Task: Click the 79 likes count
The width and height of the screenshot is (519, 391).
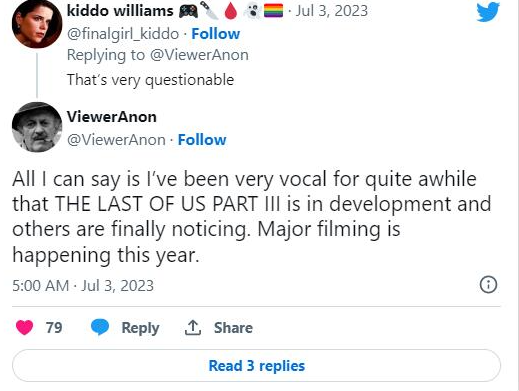Action: (x=54, y=328)
